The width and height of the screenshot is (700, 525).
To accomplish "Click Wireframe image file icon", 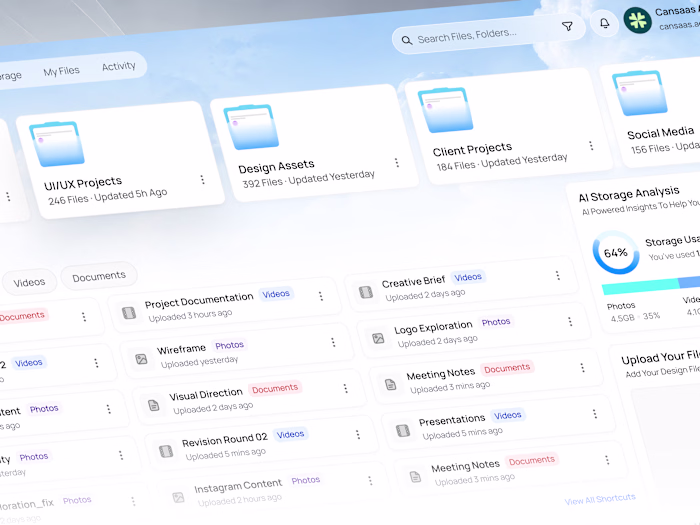I will click(x=141, y=359).
